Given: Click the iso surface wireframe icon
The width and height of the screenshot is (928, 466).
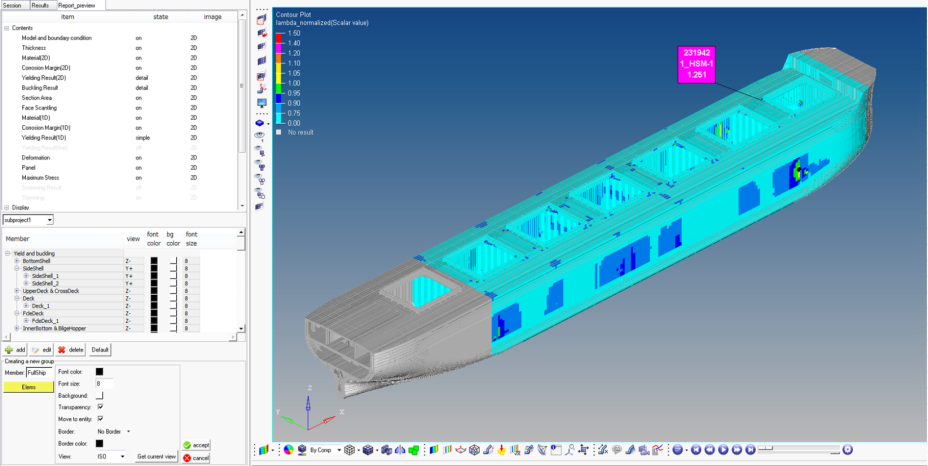Looking at the screenshot, I should coord(474,450).
